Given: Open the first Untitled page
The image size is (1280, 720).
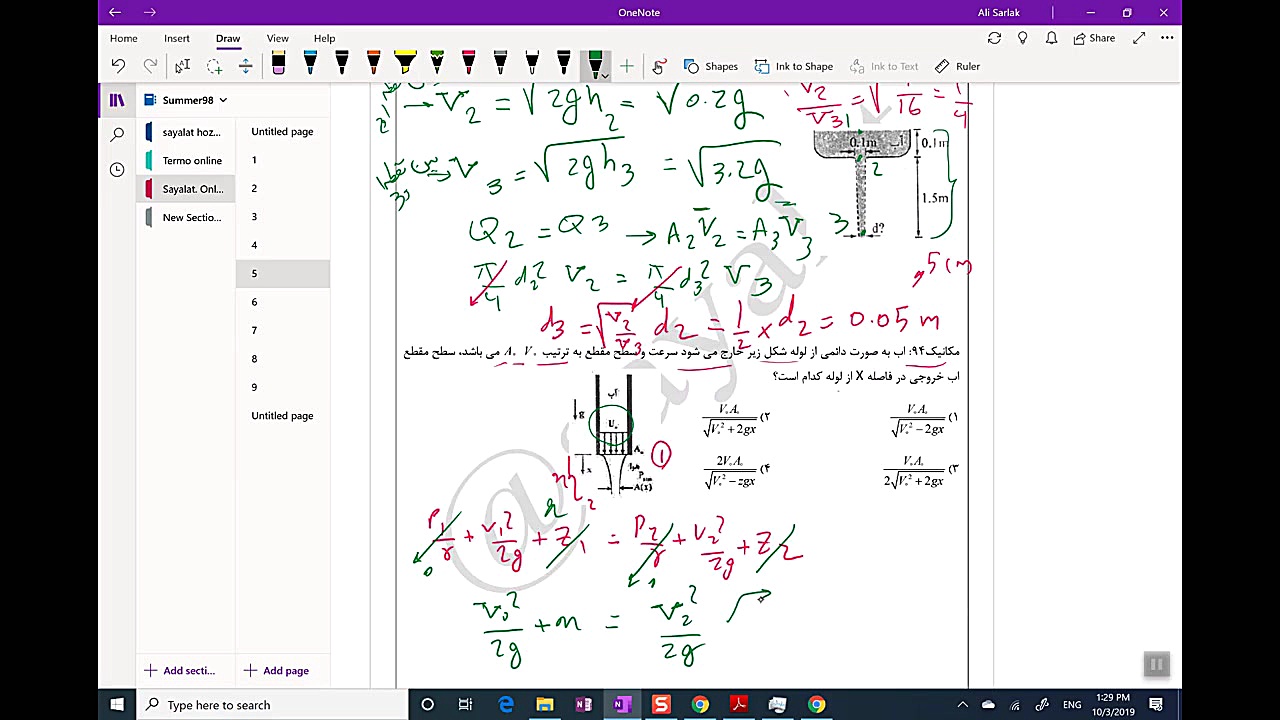Looking at the screenshot, I should (x=283, y=132).
